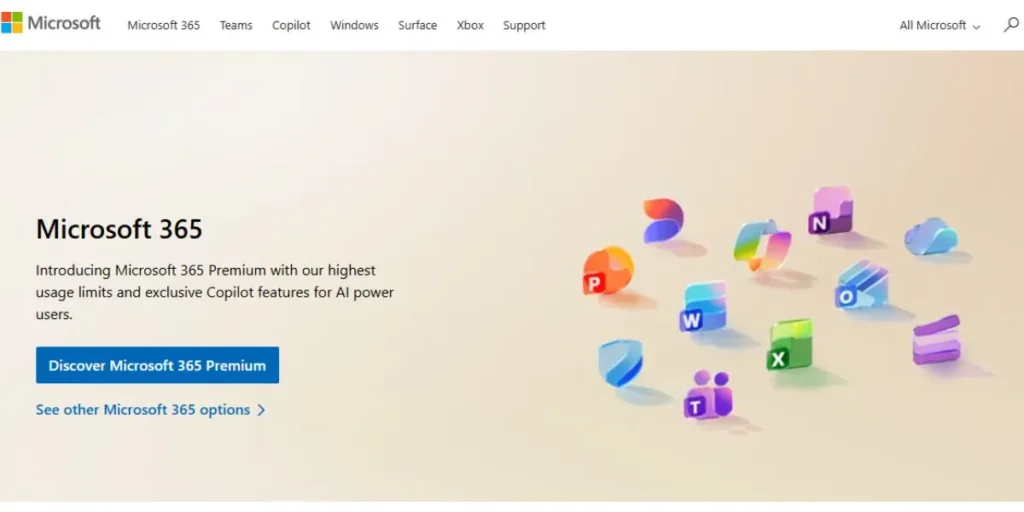Expand the All Microsoft dropdown
This screenshot has height=512, width=1024.
(940, 25)
